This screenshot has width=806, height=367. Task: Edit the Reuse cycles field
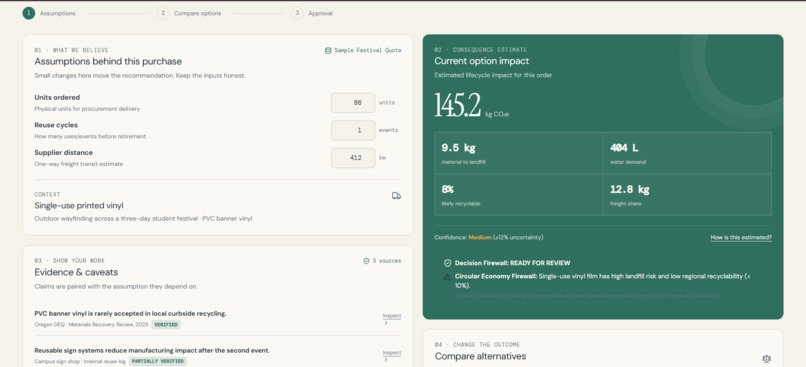(x=353, y=131)
